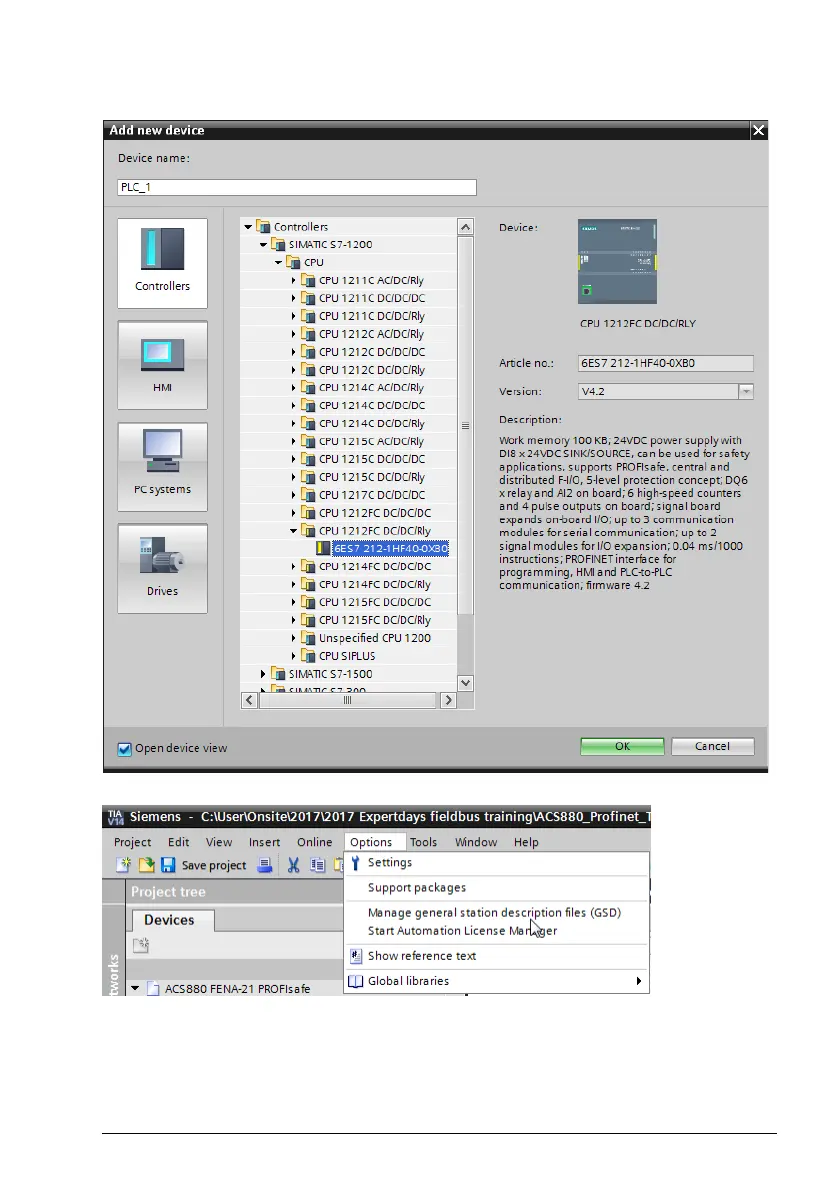The height and width of the screenshot is (1190, 840).
Task: Select CPU SIPLUS tree item
Action: 347,656
